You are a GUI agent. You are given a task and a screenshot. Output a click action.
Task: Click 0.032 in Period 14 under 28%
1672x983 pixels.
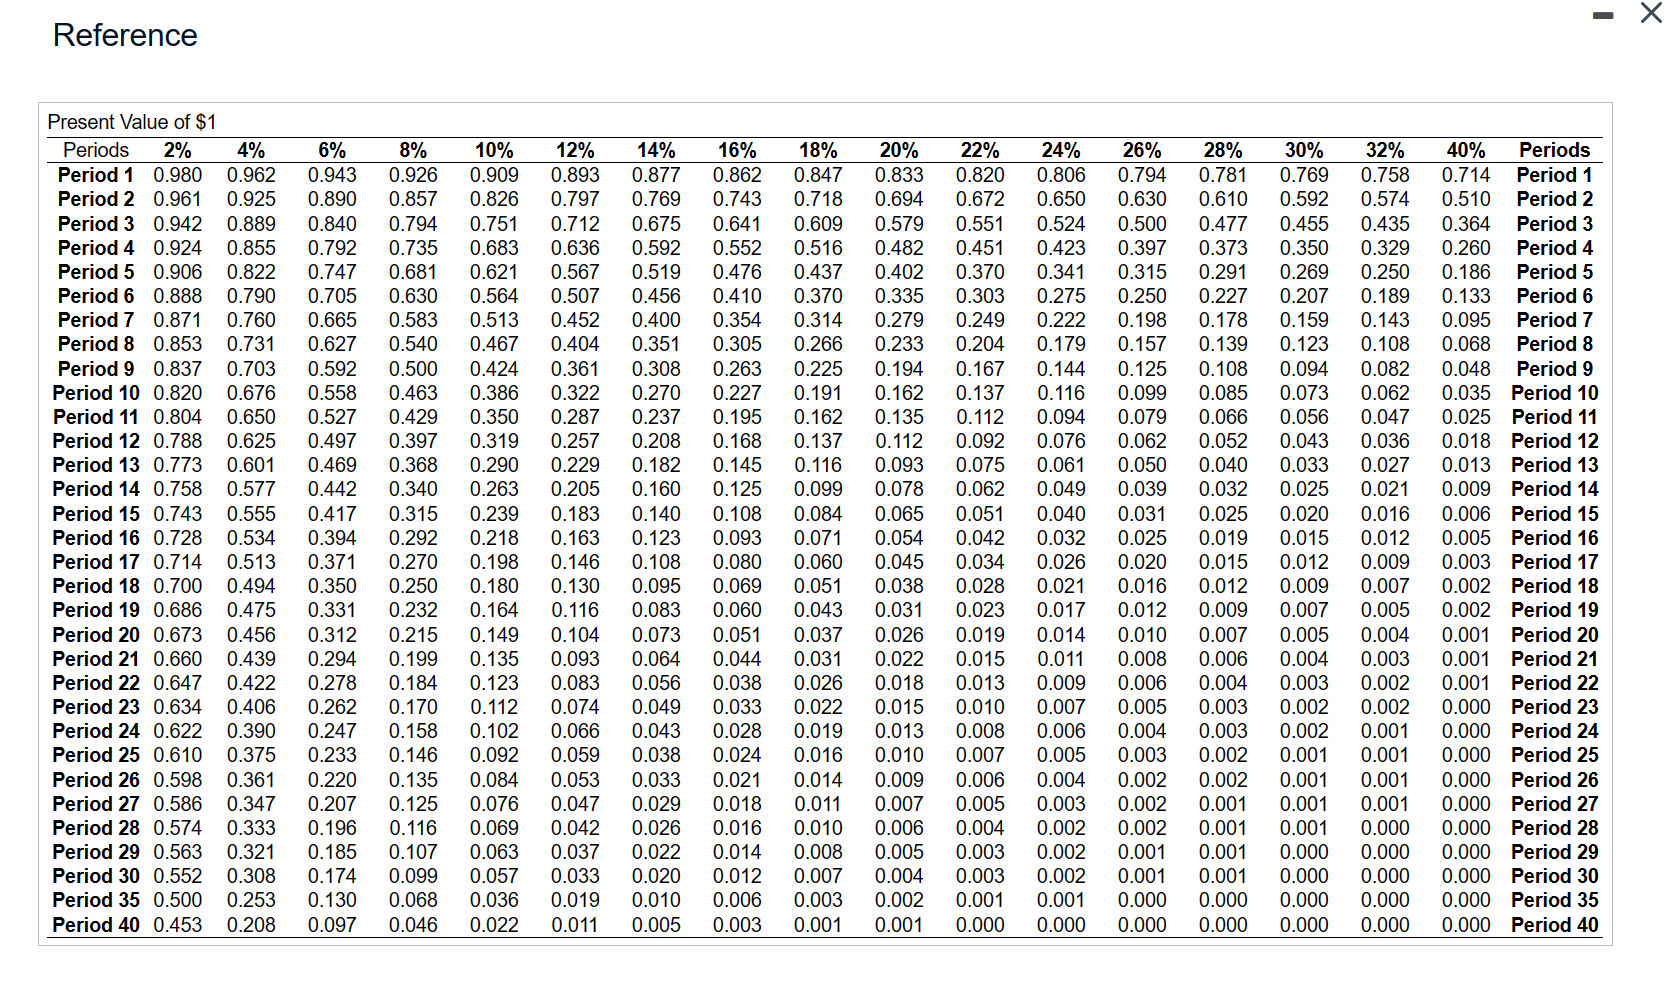click(x=1223, y=489)
